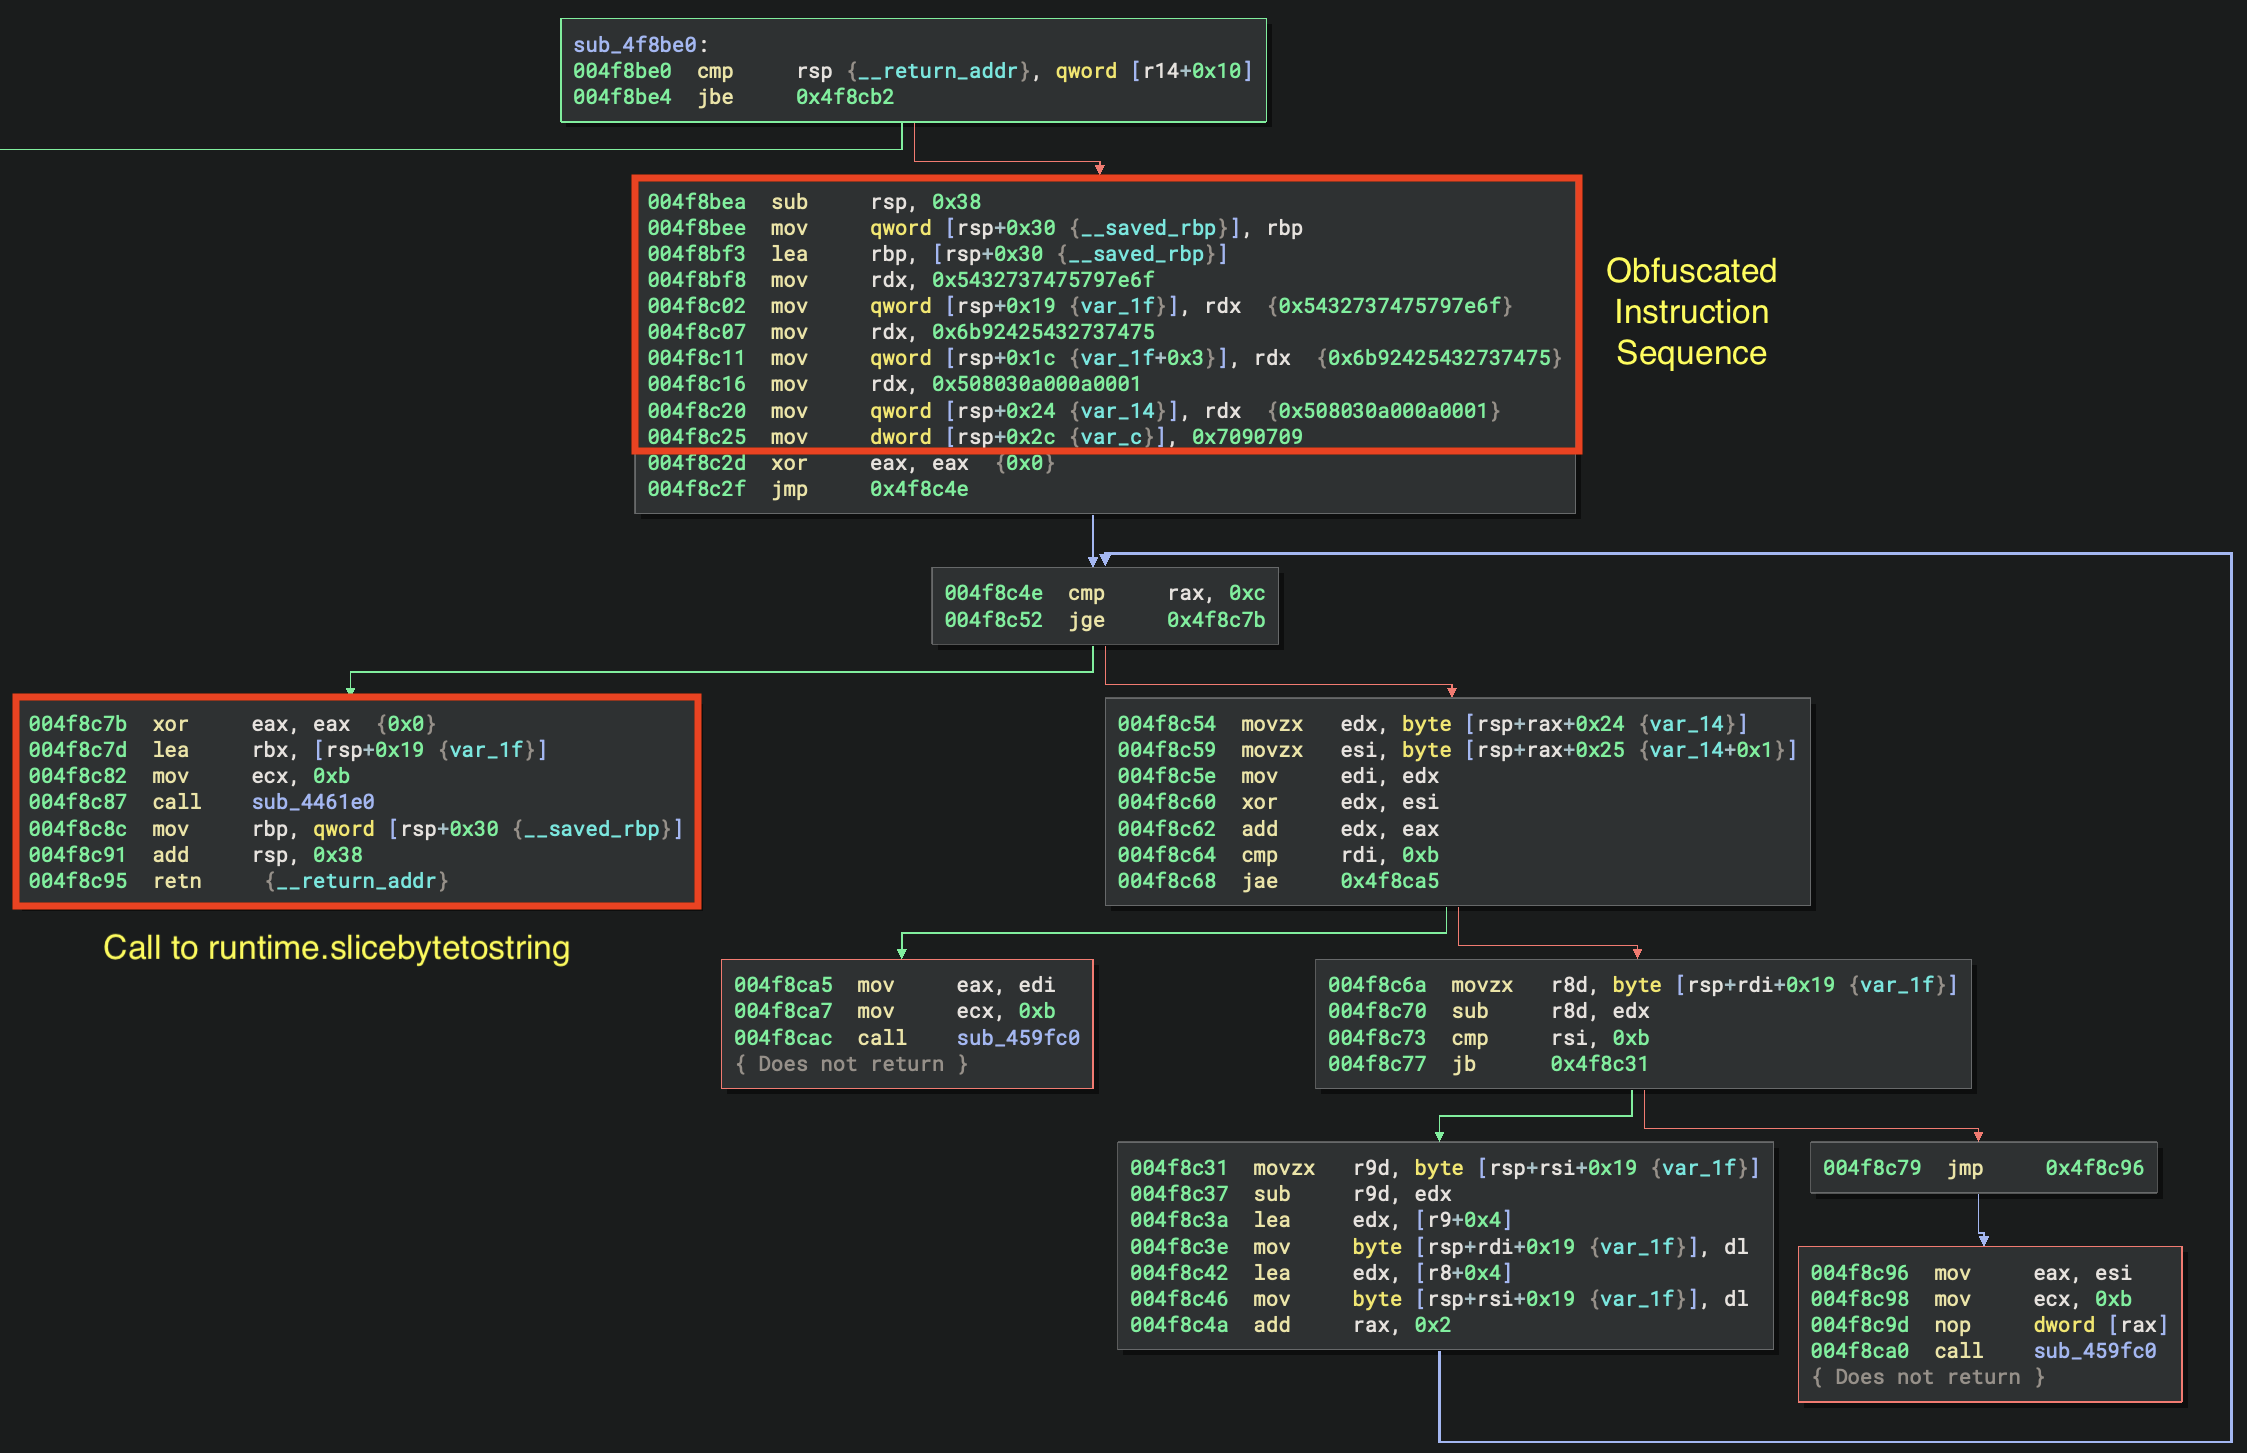The width and height of the screenshot is (2247, 1453).
Task: Click mov ecx, 0xb at 004f8c98
Action: tap(1970, 1299)
